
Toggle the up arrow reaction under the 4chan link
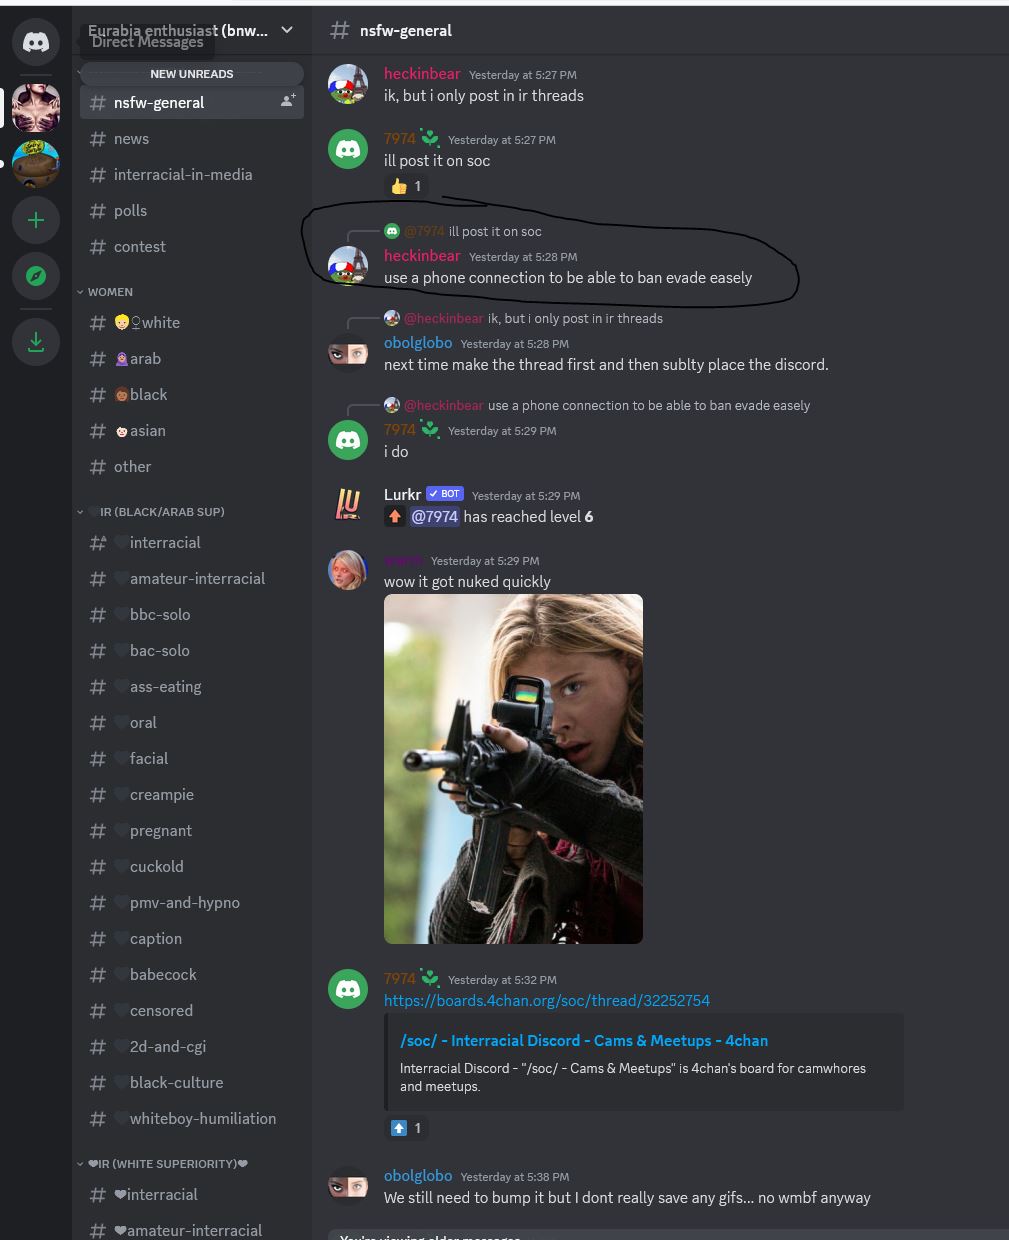tap(406, 1128)
